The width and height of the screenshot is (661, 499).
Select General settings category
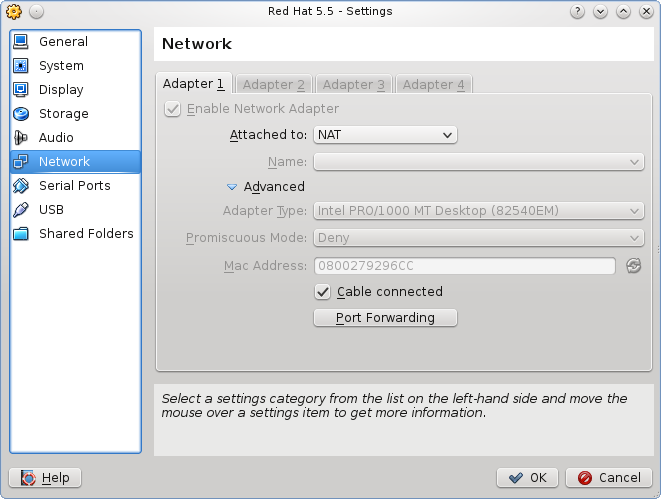pos(75,41)
